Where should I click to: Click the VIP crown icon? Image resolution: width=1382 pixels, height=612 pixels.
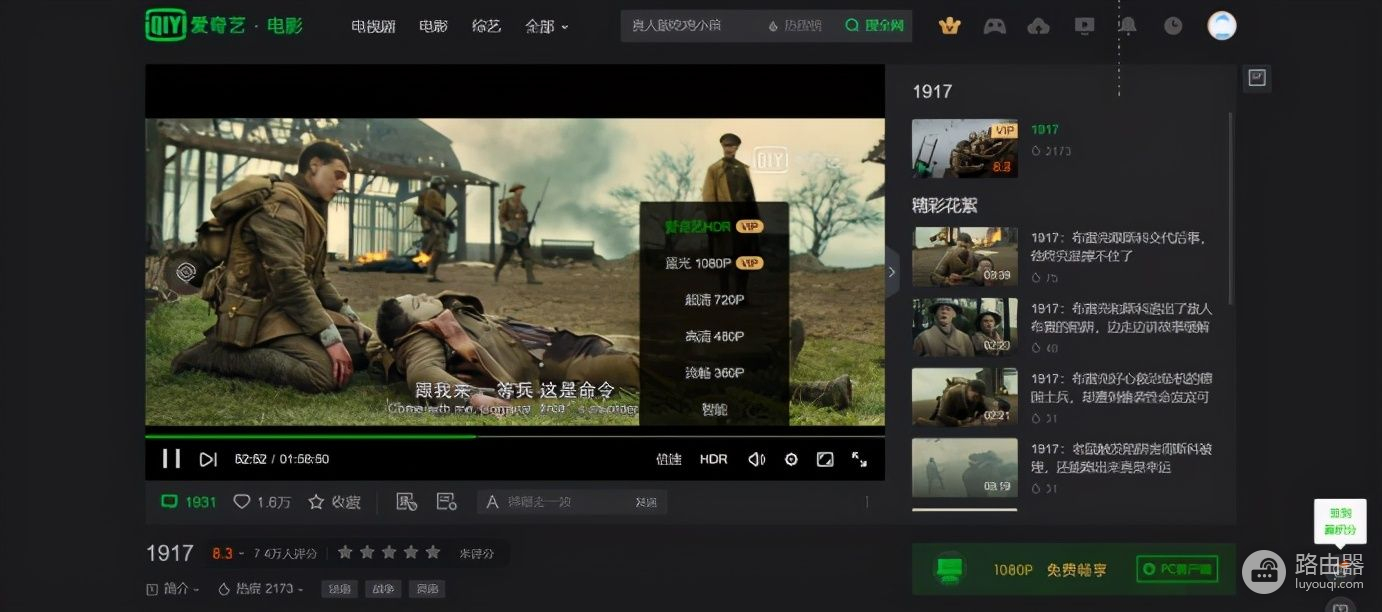click(x=949, y=26)
